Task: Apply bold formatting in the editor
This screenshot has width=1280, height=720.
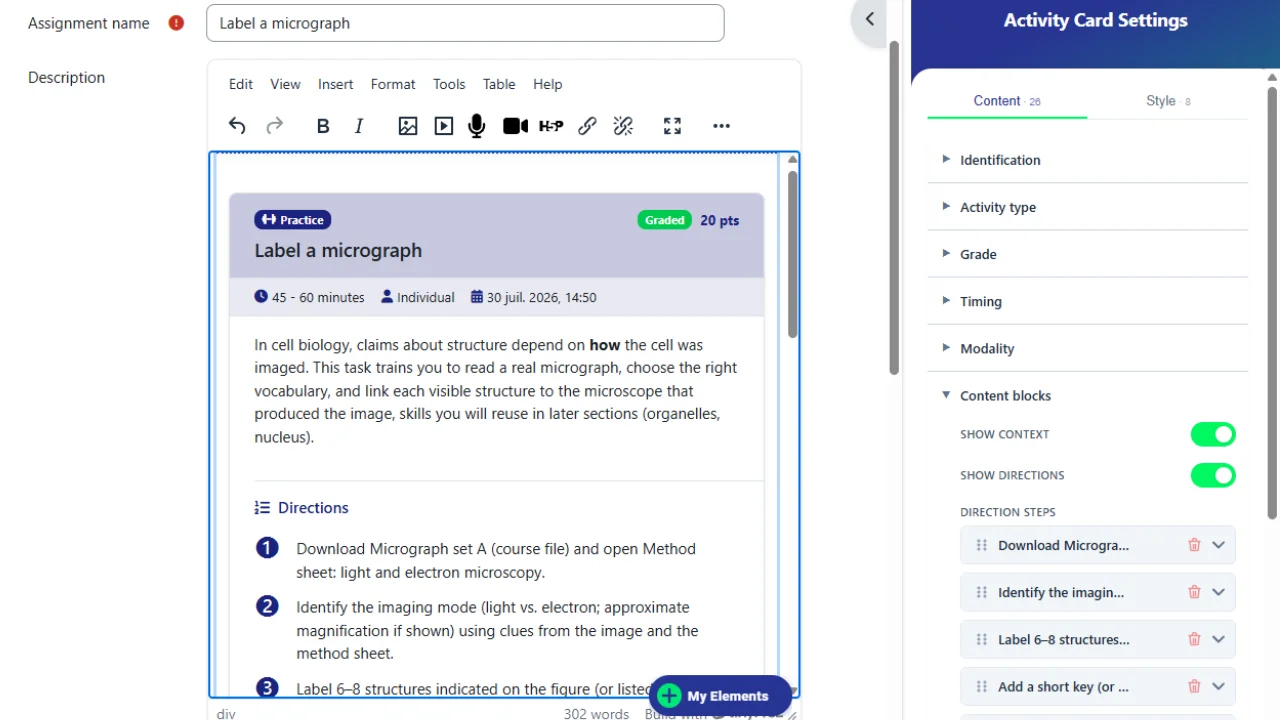Action: coord(323,126)
